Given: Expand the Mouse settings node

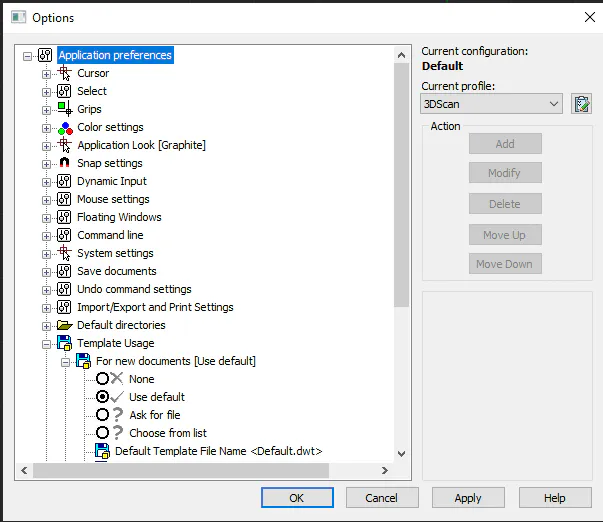Looking at the screenshot, I should 46,200.
